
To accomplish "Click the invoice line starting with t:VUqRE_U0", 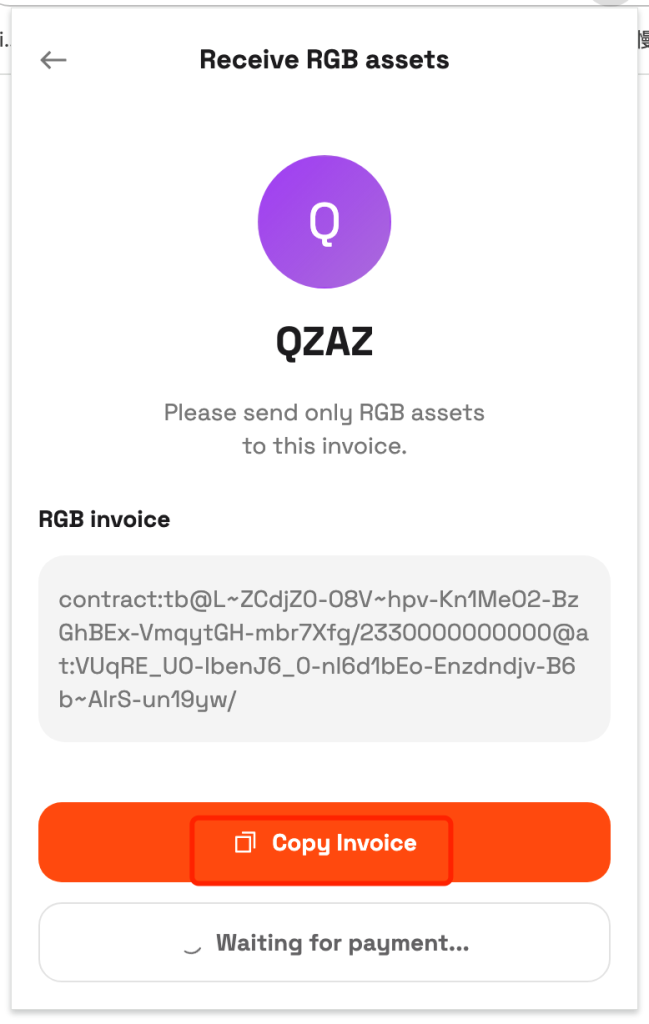I will [317, 666].
